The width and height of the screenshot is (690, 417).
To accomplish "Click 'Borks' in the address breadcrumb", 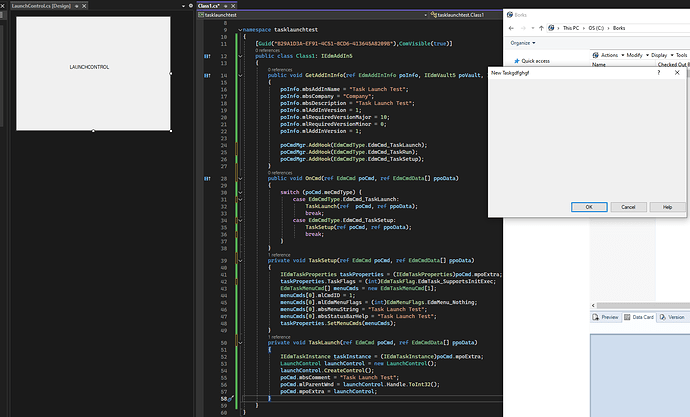I will [x=619, y=28].
